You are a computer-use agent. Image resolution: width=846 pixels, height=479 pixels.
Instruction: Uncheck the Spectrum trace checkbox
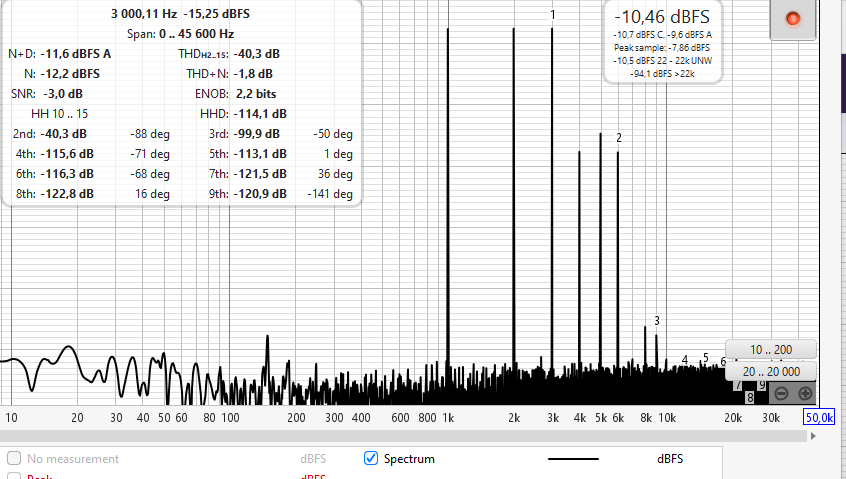point(371,459)
